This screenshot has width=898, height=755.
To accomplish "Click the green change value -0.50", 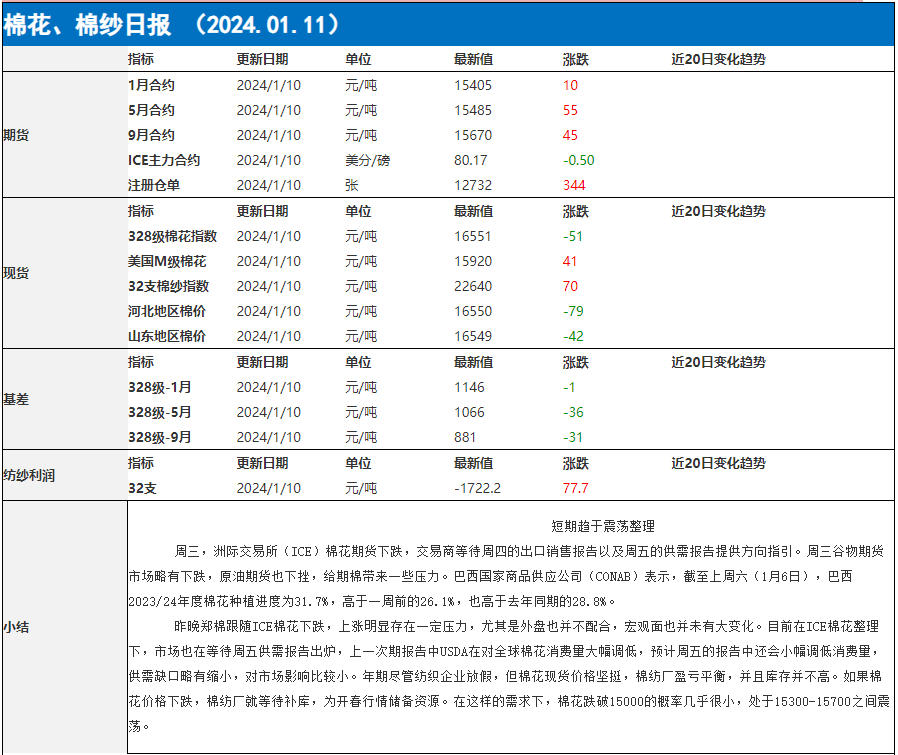I will coord(578,160).
